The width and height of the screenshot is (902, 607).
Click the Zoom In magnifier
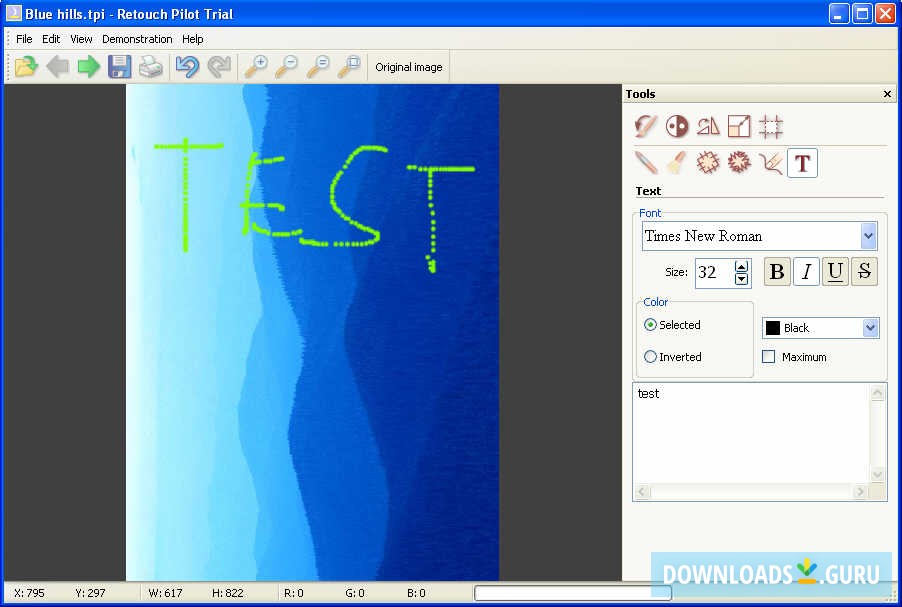[257, 67]
